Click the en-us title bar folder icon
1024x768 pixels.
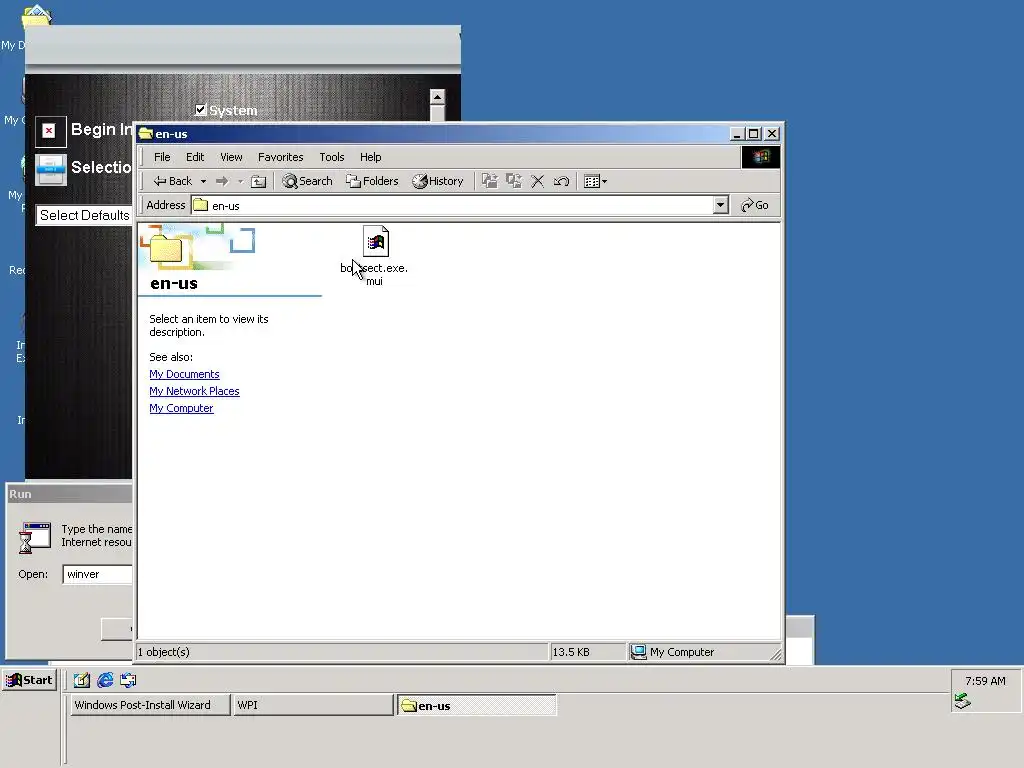(146, 133)
